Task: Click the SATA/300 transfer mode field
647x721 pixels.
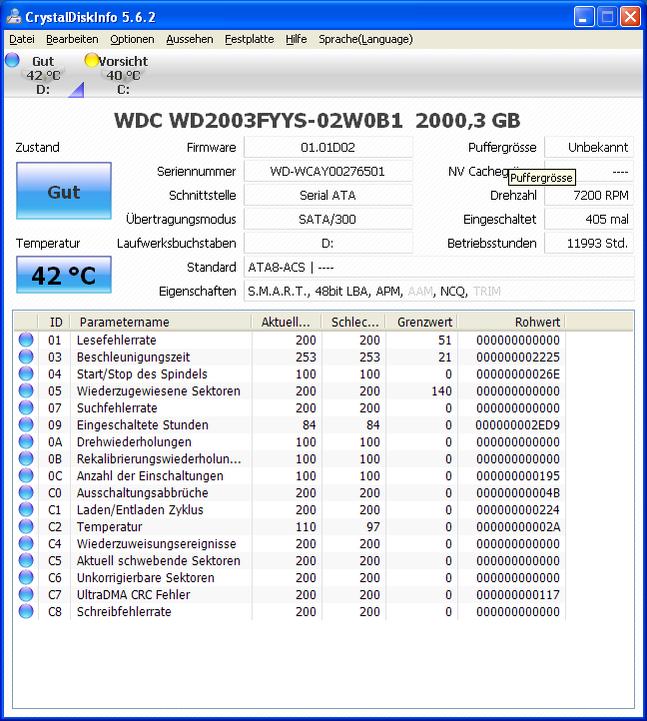Action: pyautogui.click(x=328, y=219)
